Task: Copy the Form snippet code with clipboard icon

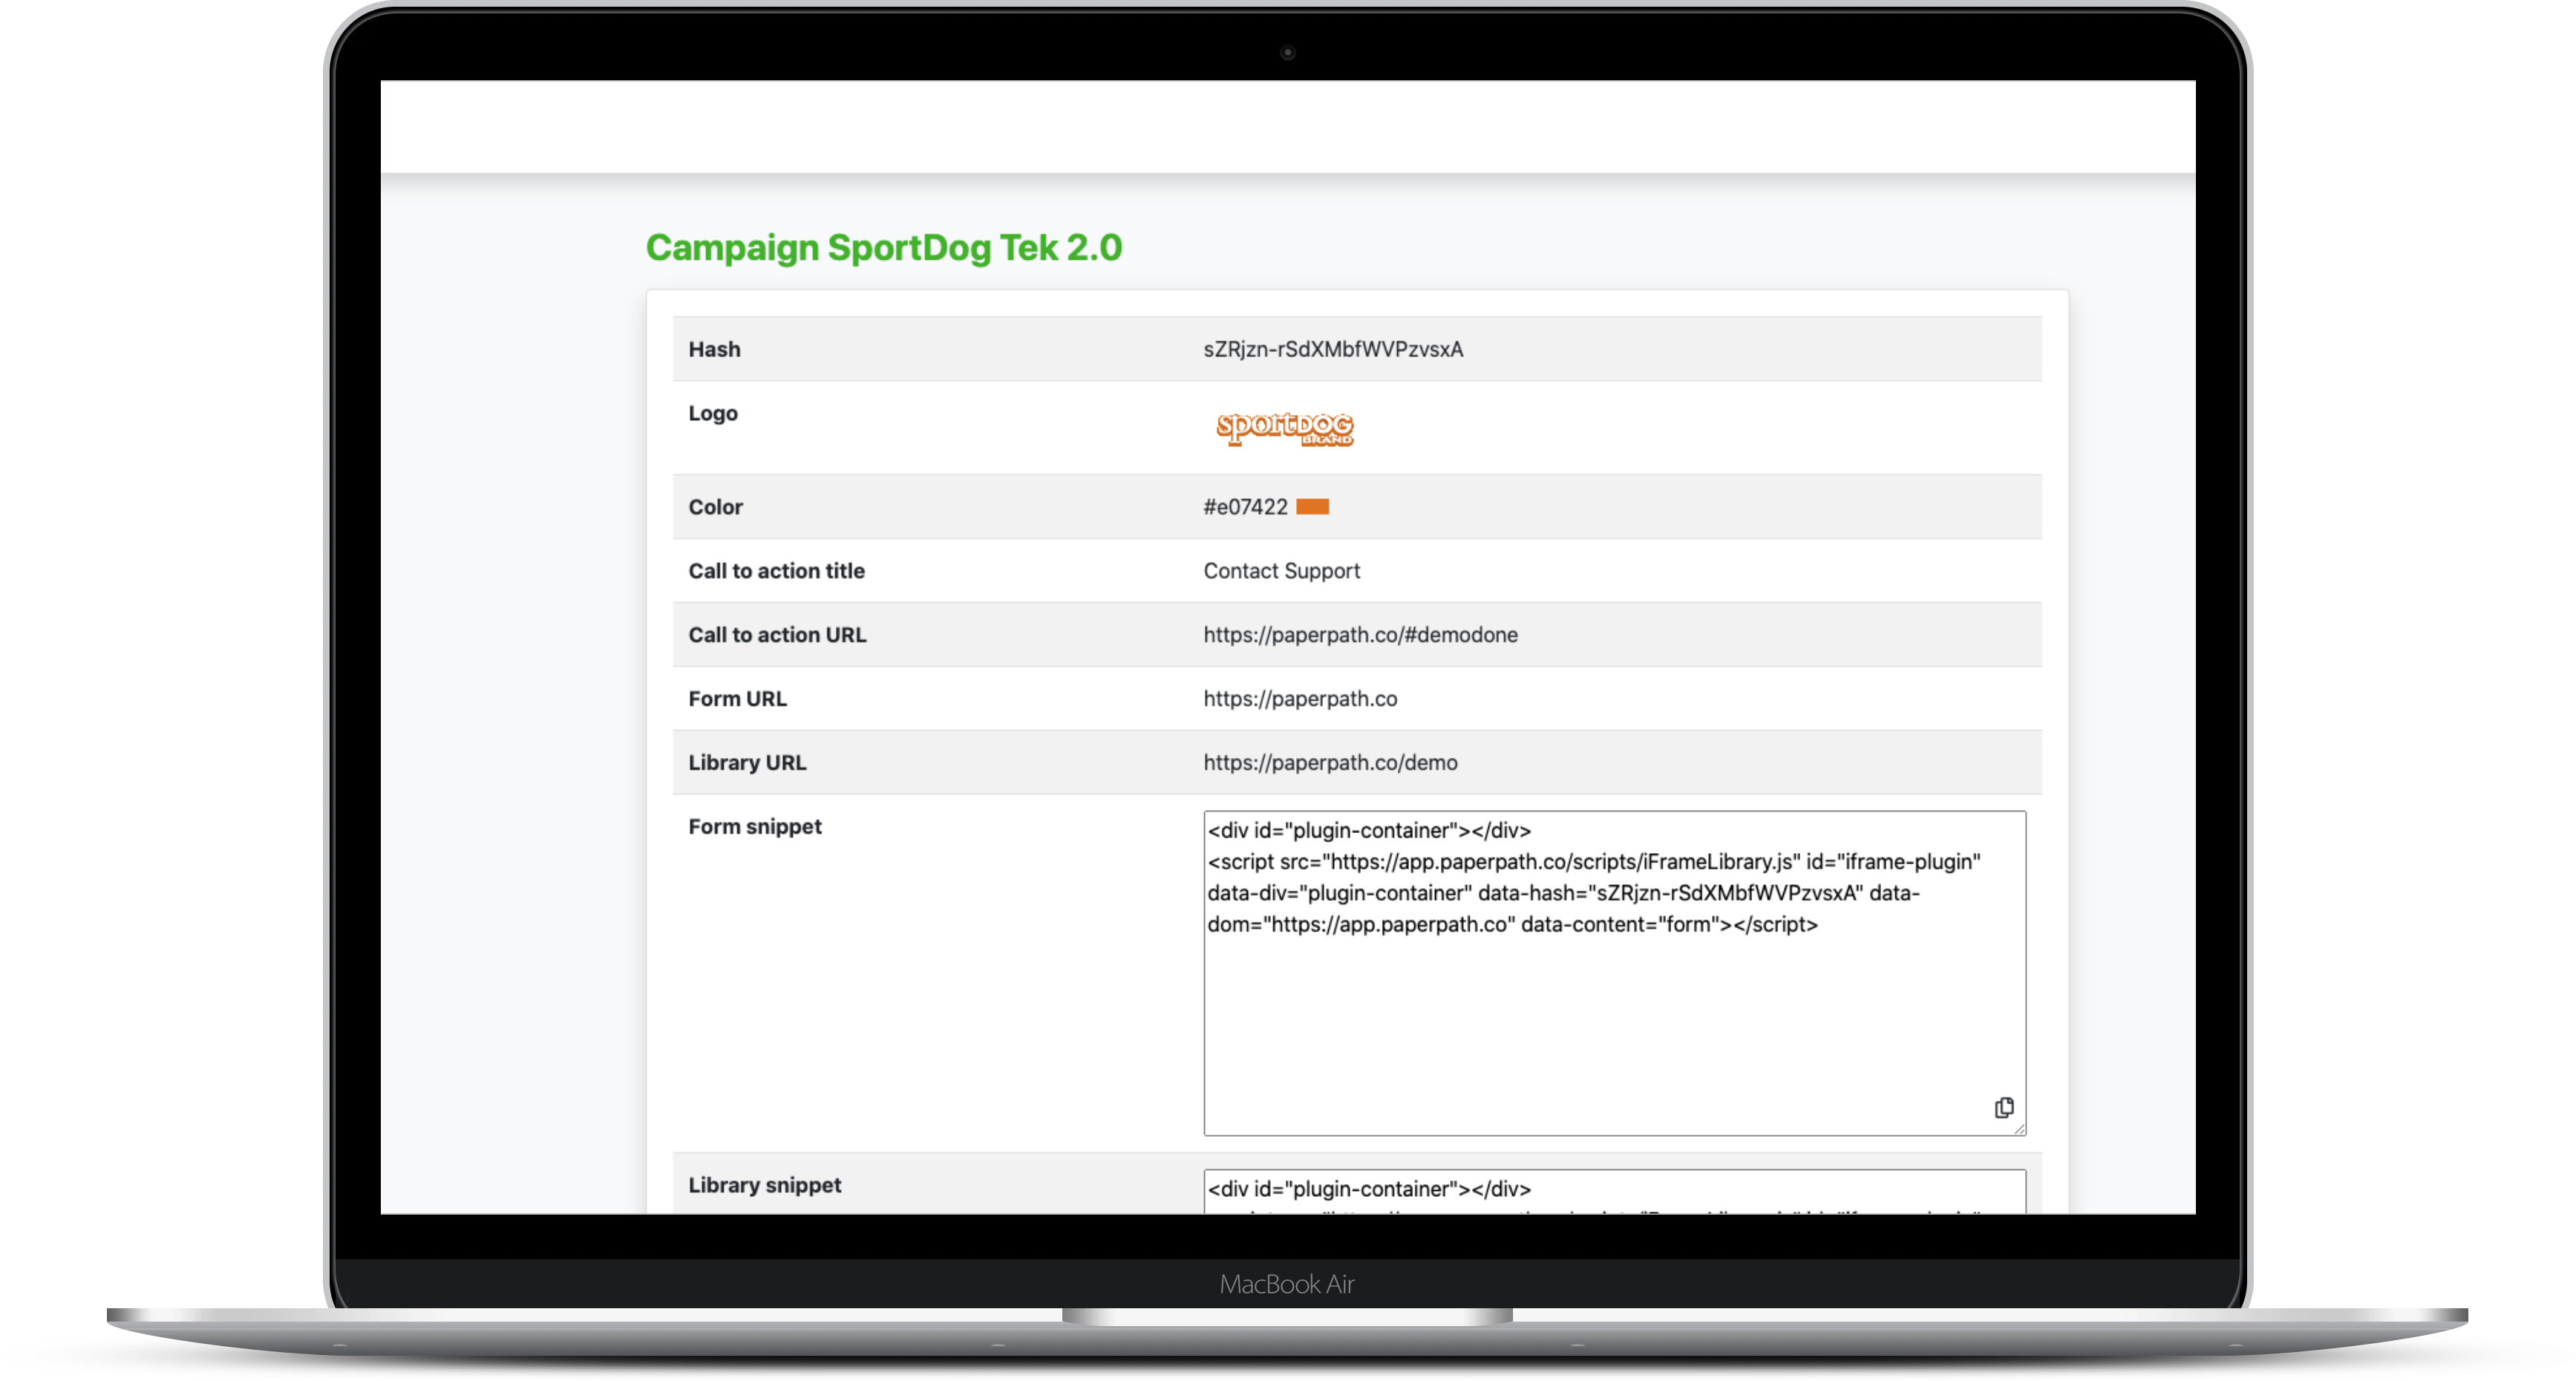Action: [2003, 1107]
